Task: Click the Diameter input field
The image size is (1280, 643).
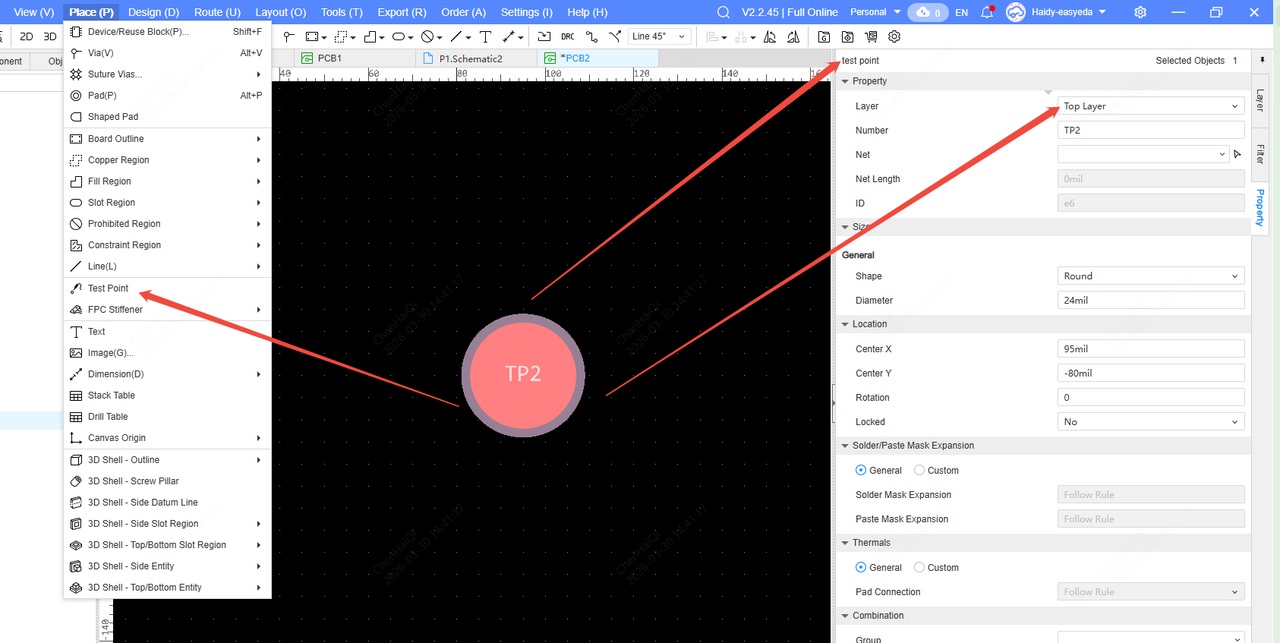Action: (x=1150, y=300)
